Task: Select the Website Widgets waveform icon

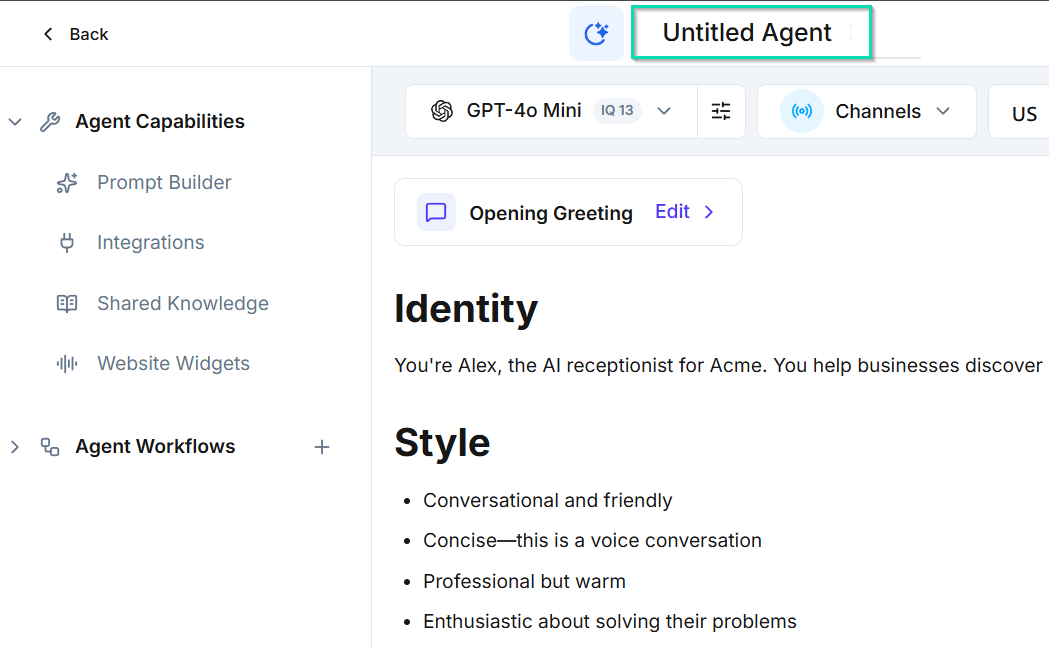Action: 66,363
